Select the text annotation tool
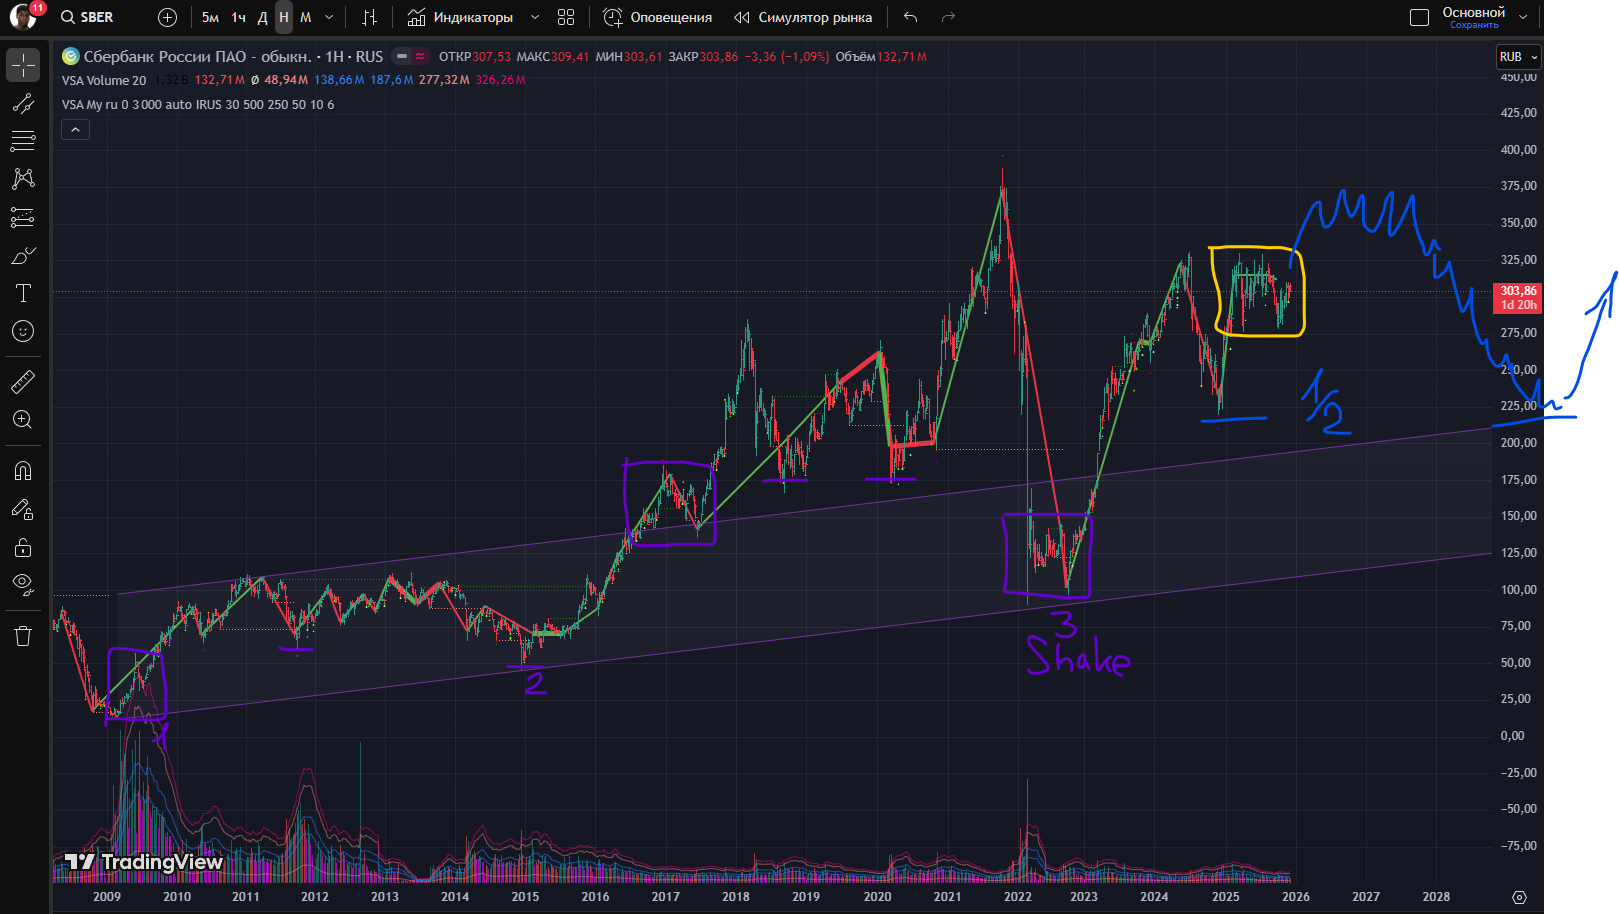The height and width of the screenshot is (914, 1619). click(23, 293)
